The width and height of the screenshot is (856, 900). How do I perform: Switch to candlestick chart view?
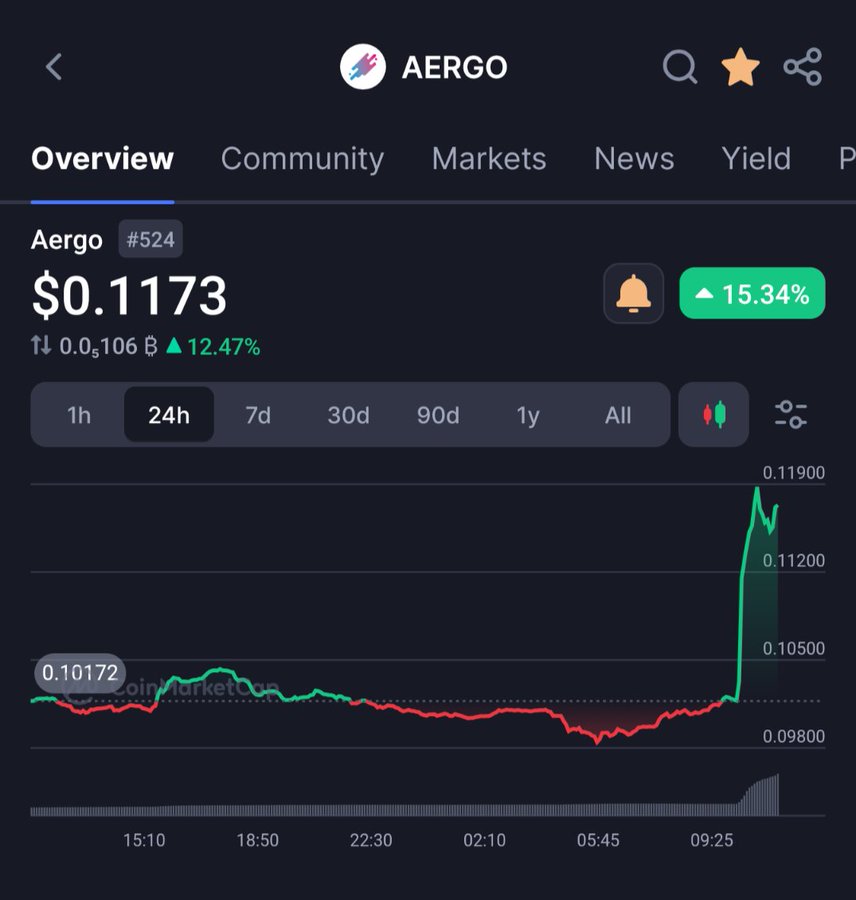[714, 414]
